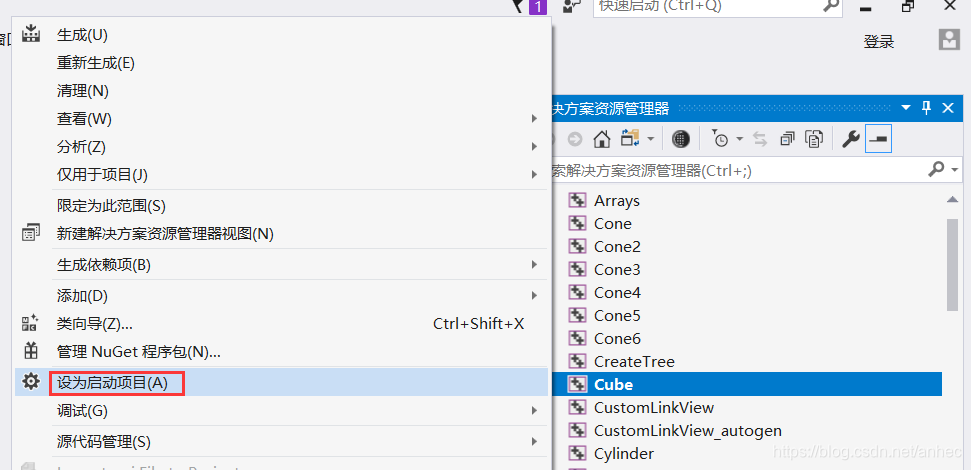Click the Solution Explorer search magnifier icon
The image size is (971, 470).
coord(936,168)
